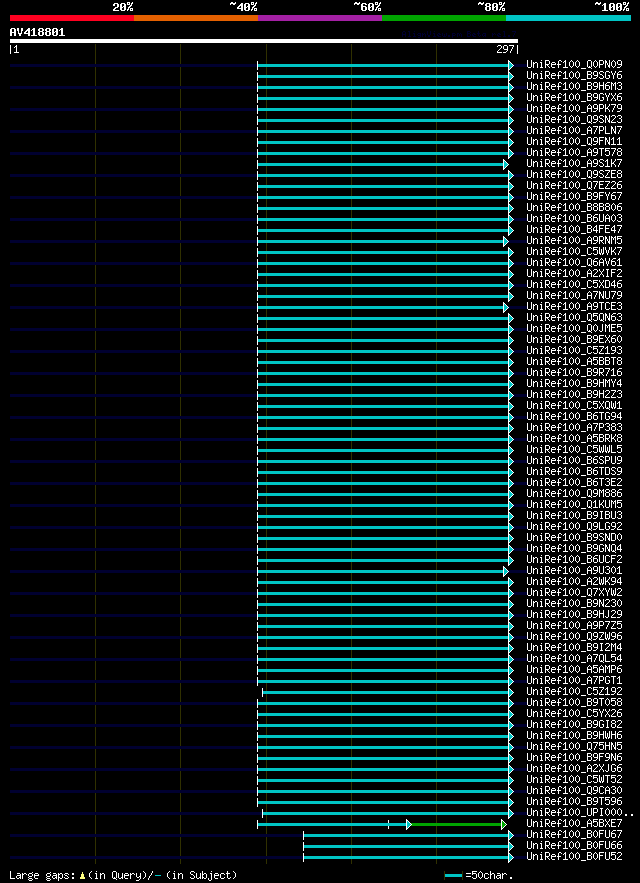This screenshot has width=640, height=883.
Task: Select the UniRef100_B6SPU9 hit label
Action: tap(575, 460)
